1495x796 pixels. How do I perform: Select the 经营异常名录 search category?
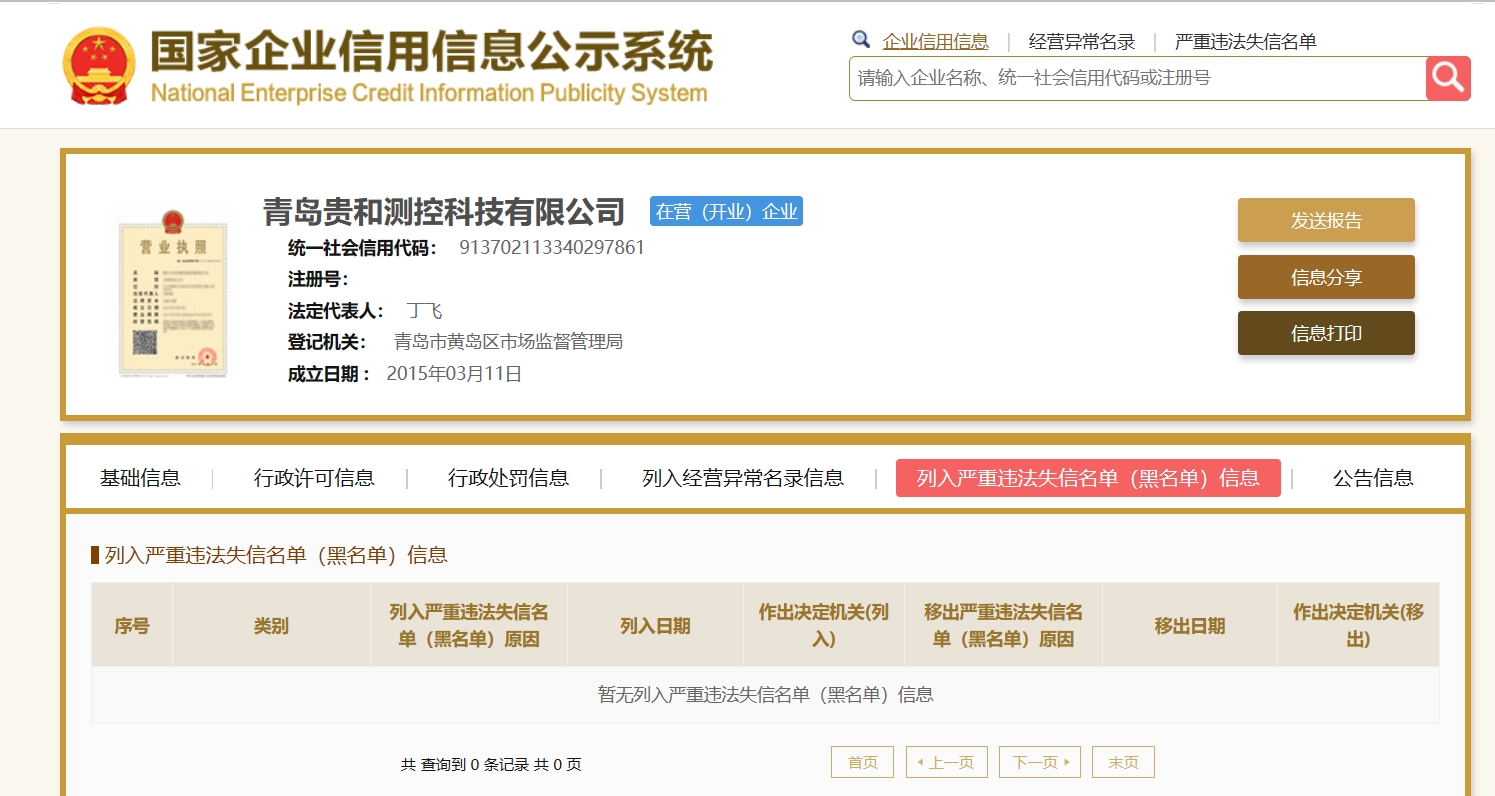1082,42
